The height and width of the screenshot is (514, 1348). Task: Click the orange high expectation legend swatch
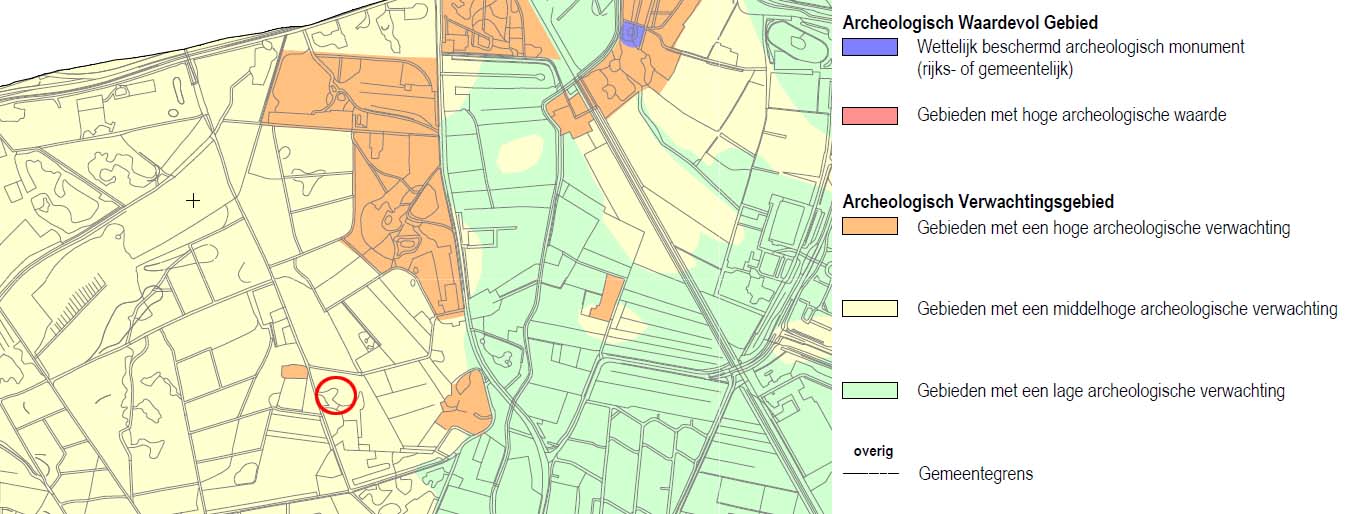point(870,228)
